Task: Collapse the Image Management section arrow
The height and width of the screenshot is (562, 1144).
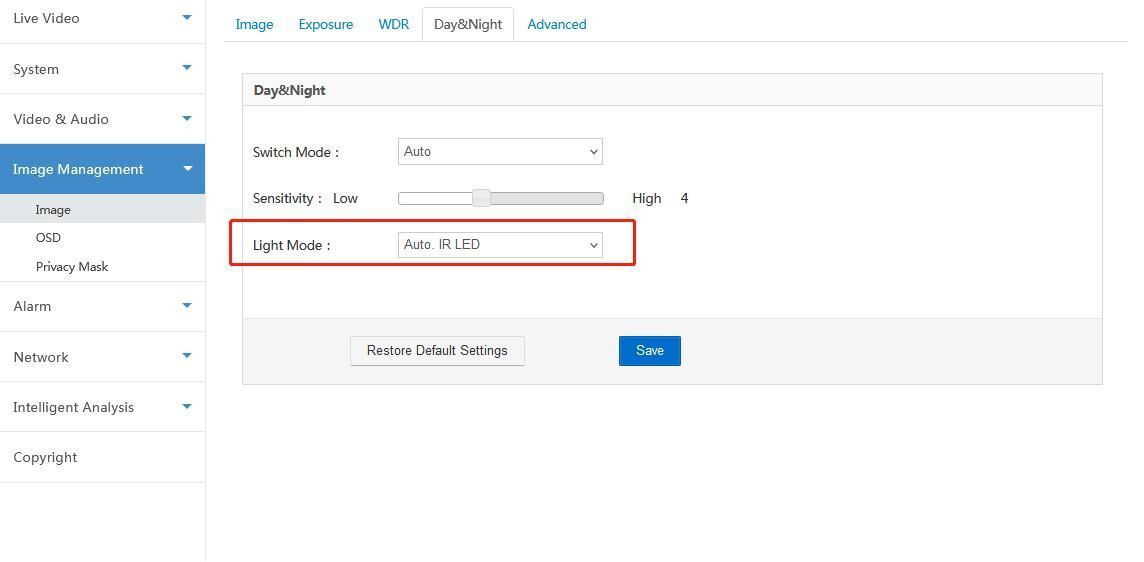Action: tap(187, 169)
